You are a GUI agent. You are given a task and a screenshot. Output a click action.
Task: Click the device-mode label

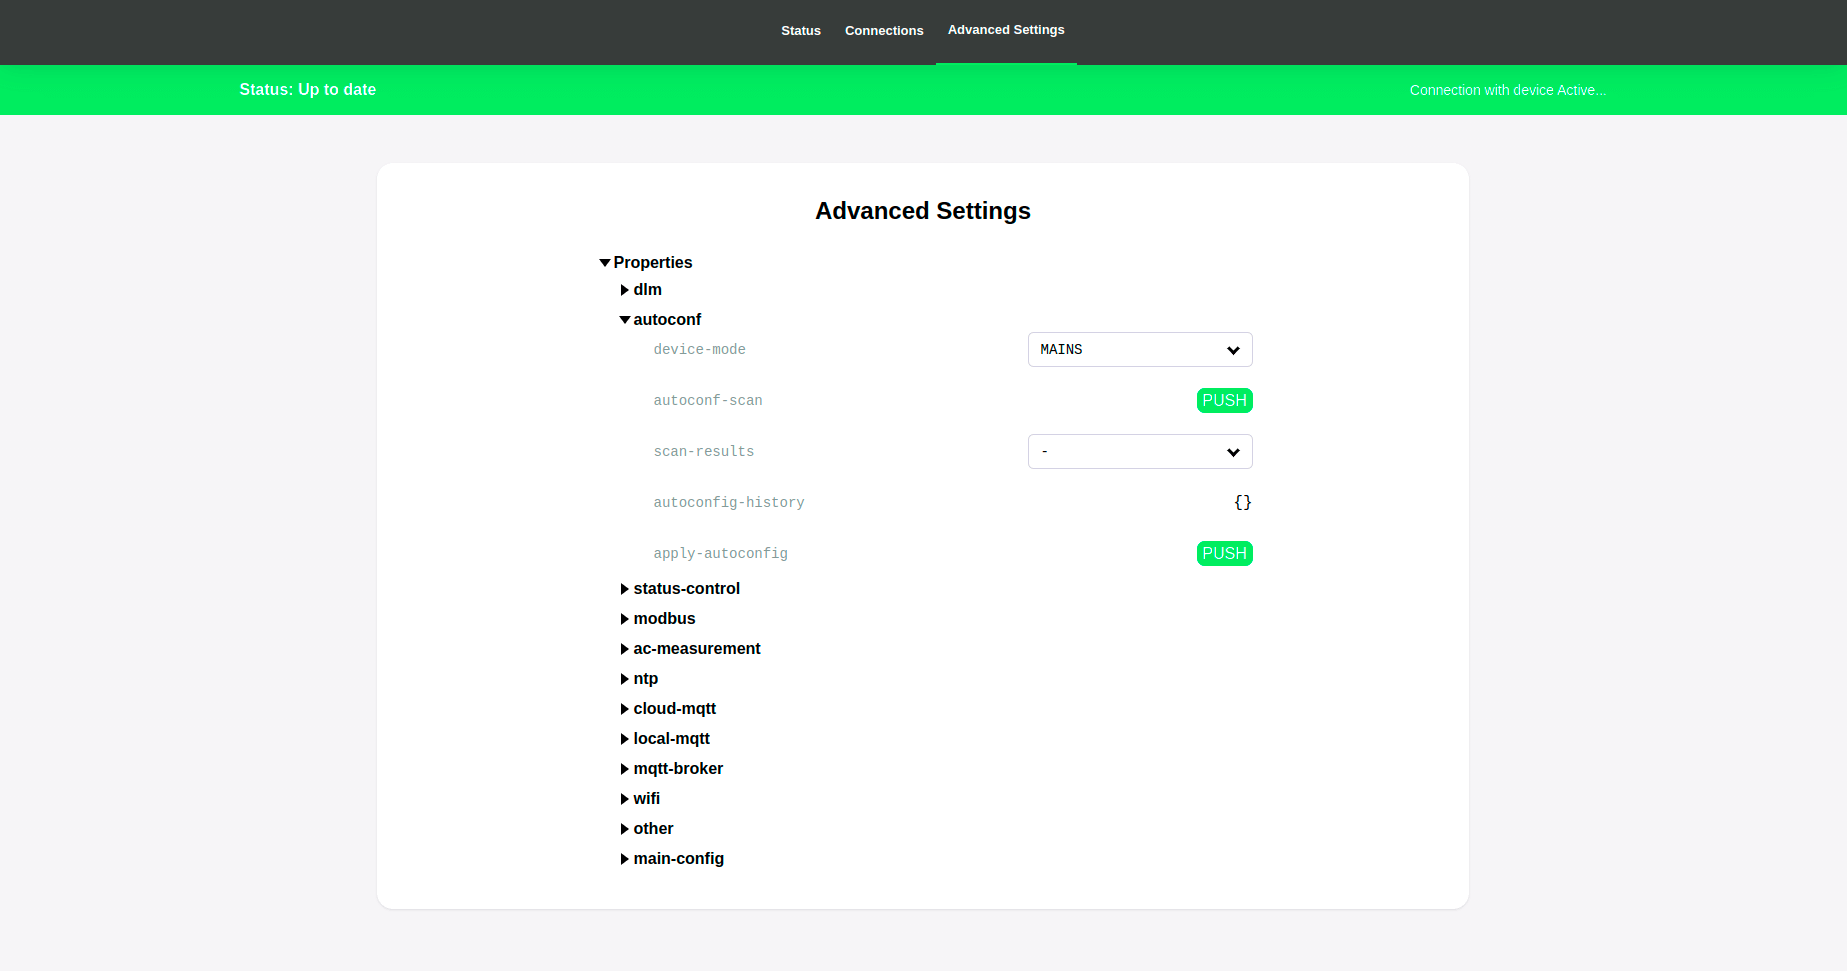(699, 349)
